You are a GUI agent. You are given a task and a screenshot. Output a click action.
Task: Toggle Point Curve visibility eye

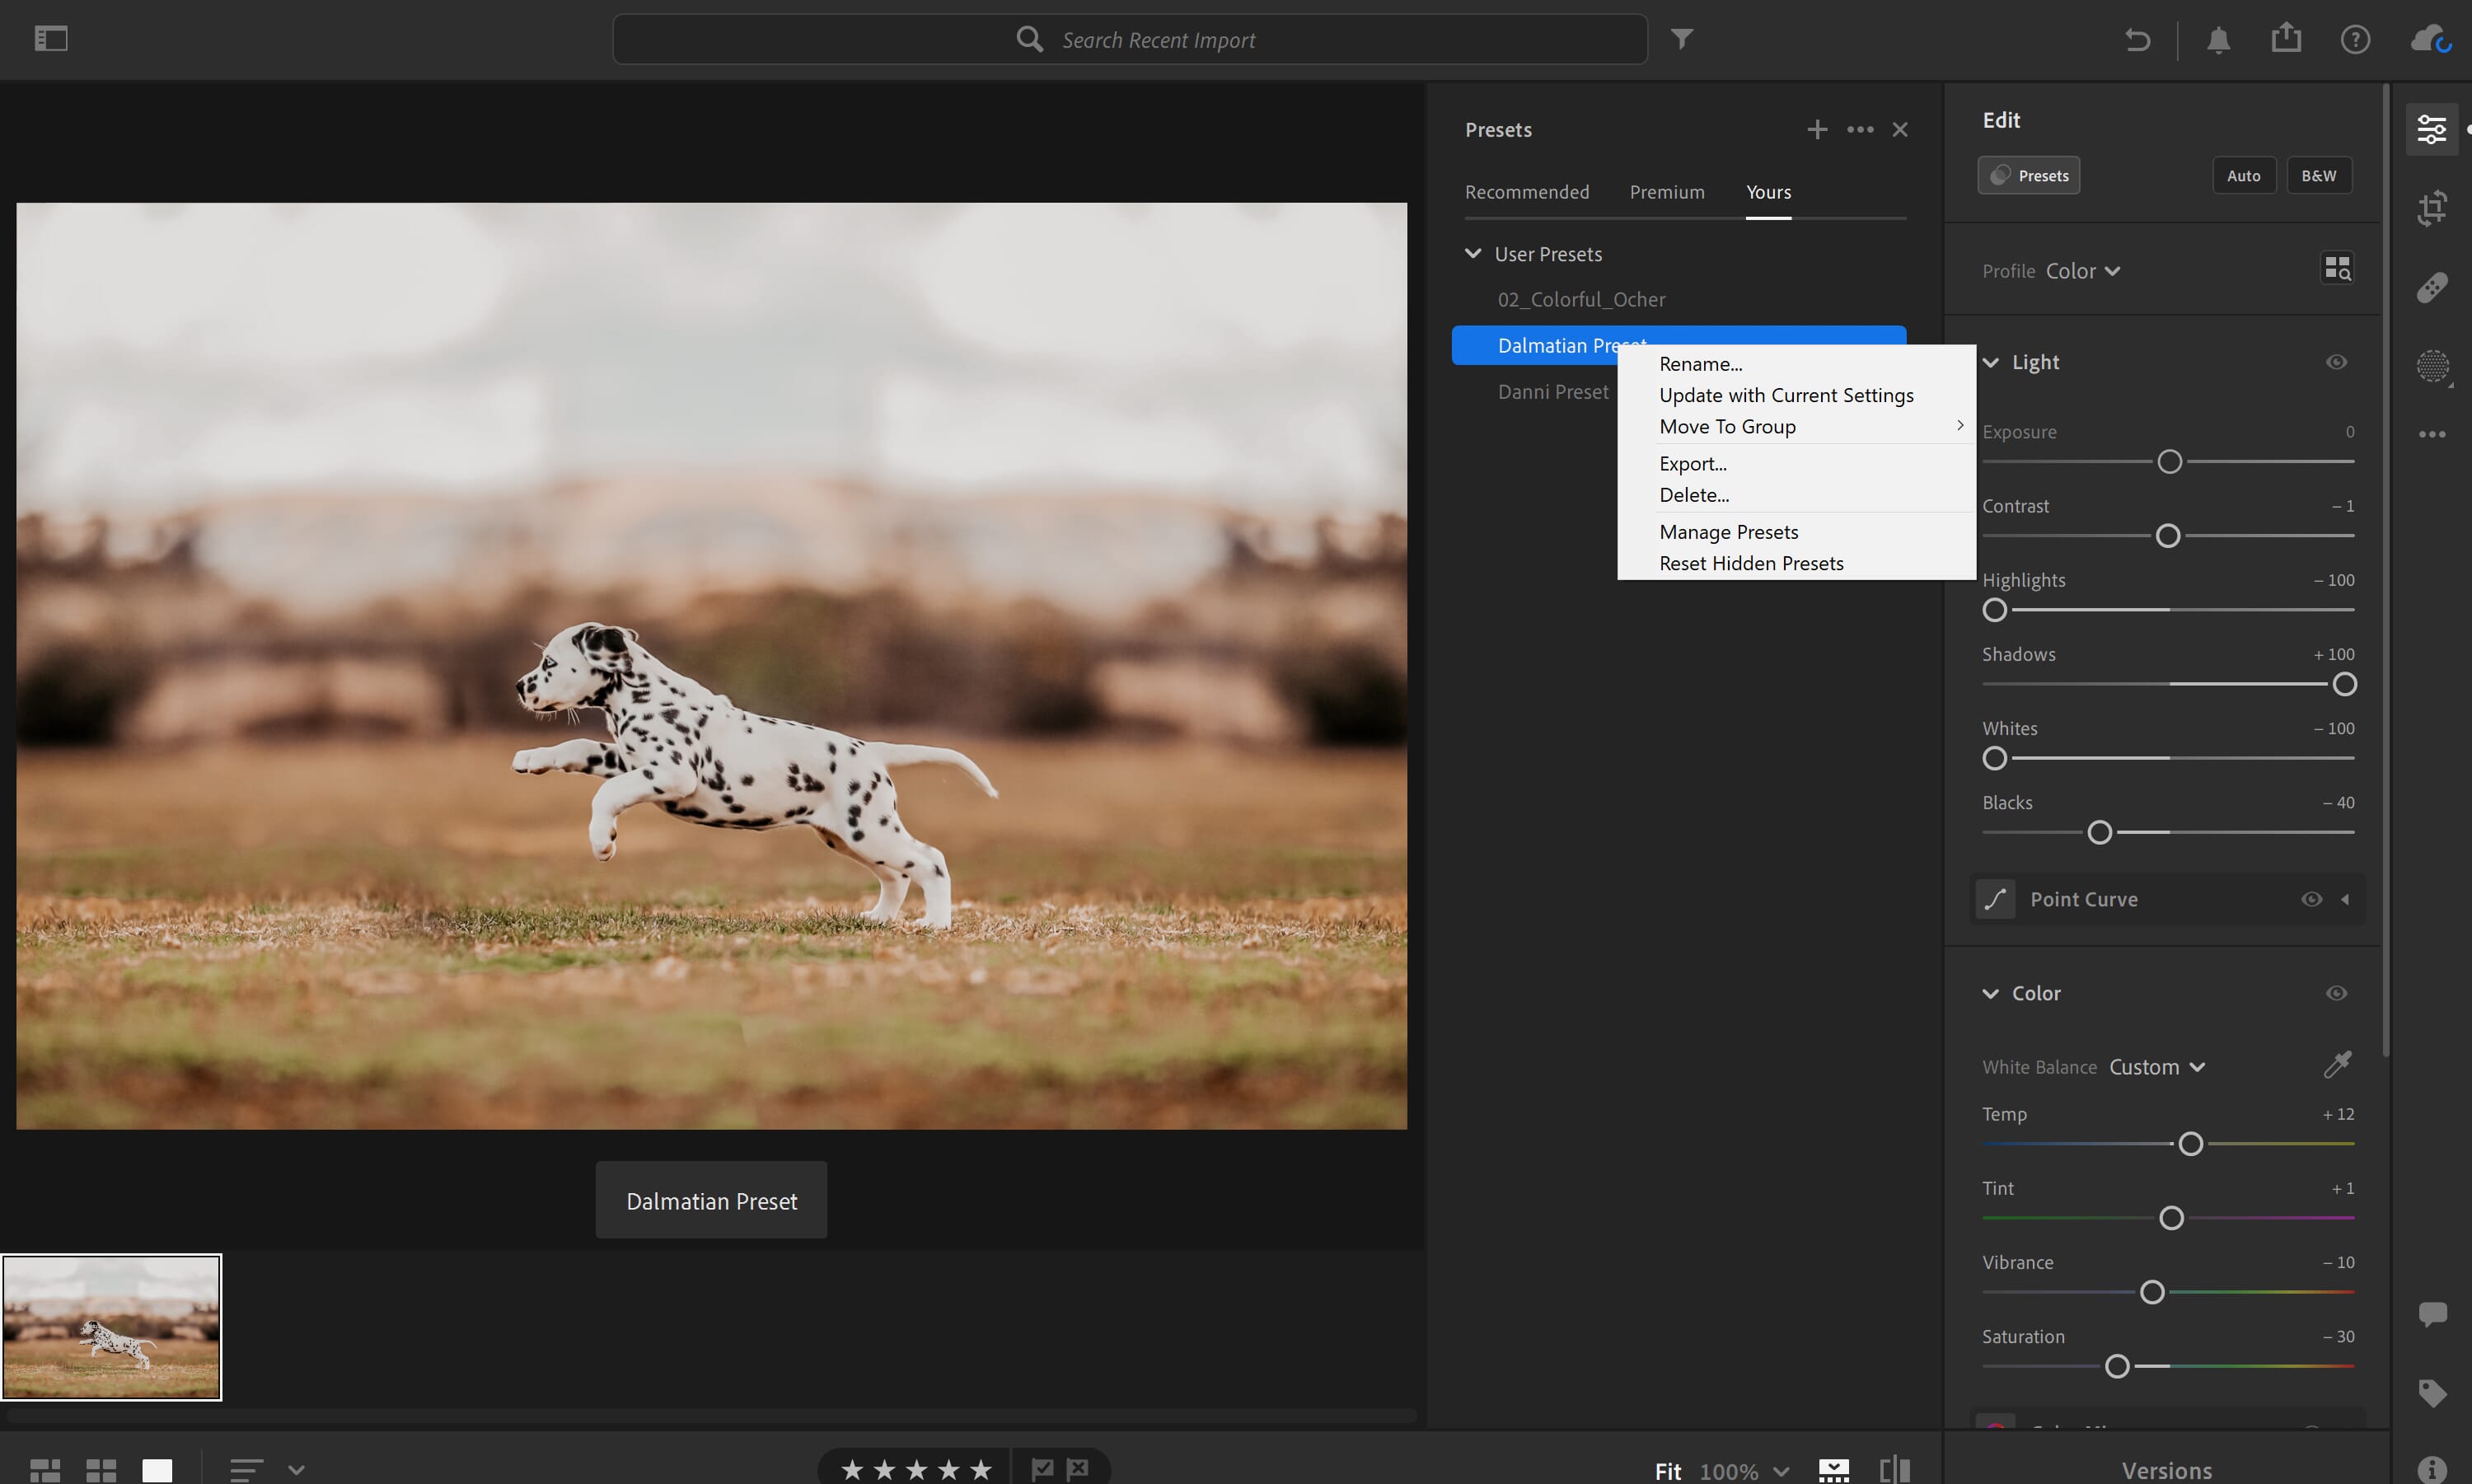2311,899
